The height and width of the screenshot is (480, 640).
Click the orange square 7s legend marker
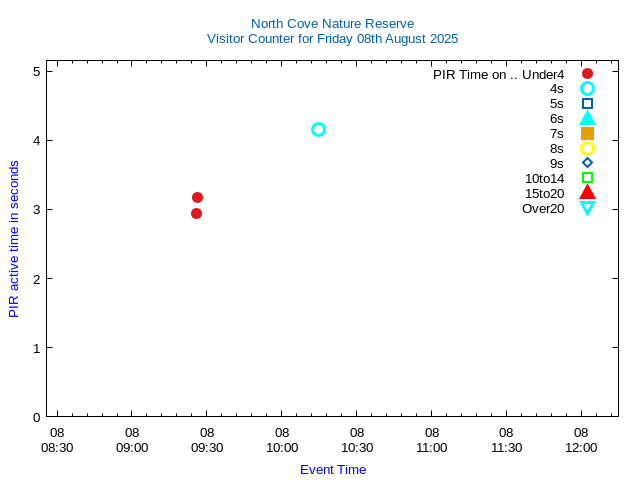pyautogui.click(x=587, y=134)
